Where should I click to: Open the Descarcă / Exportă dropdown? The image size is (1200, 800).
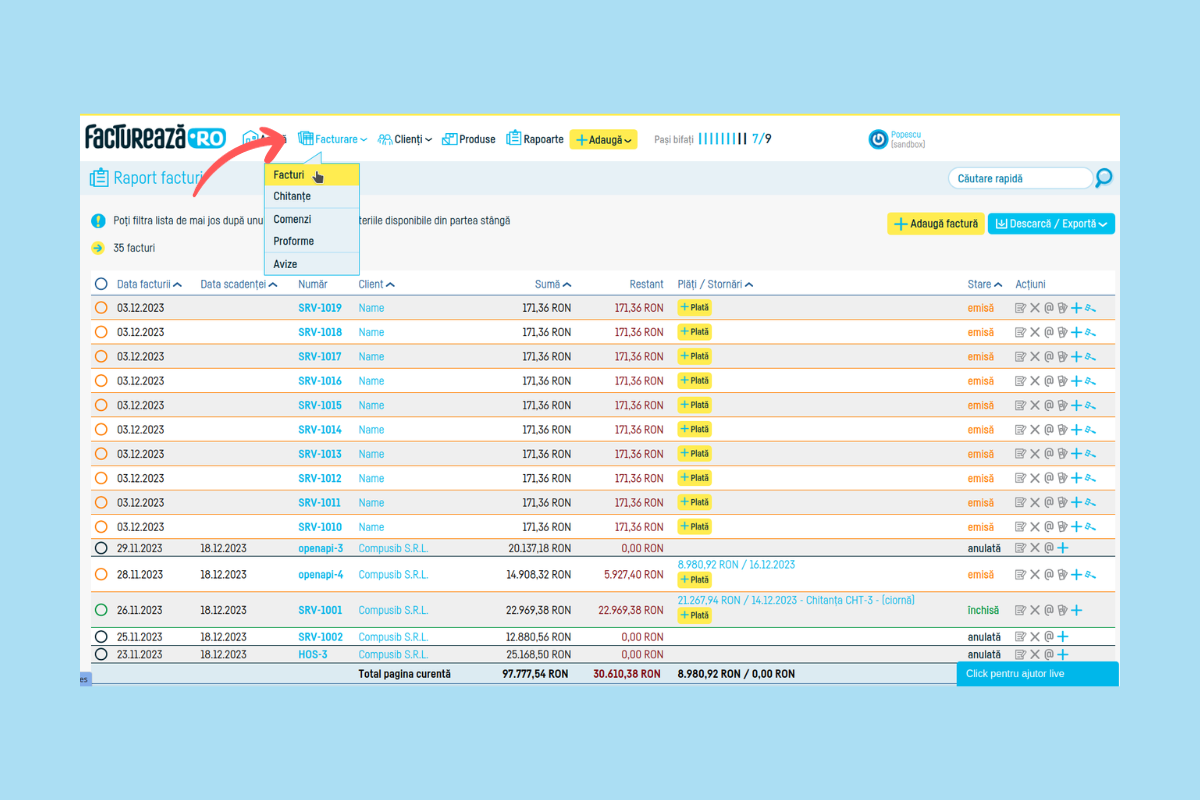pyautogui.click(x=1051, y=224)
